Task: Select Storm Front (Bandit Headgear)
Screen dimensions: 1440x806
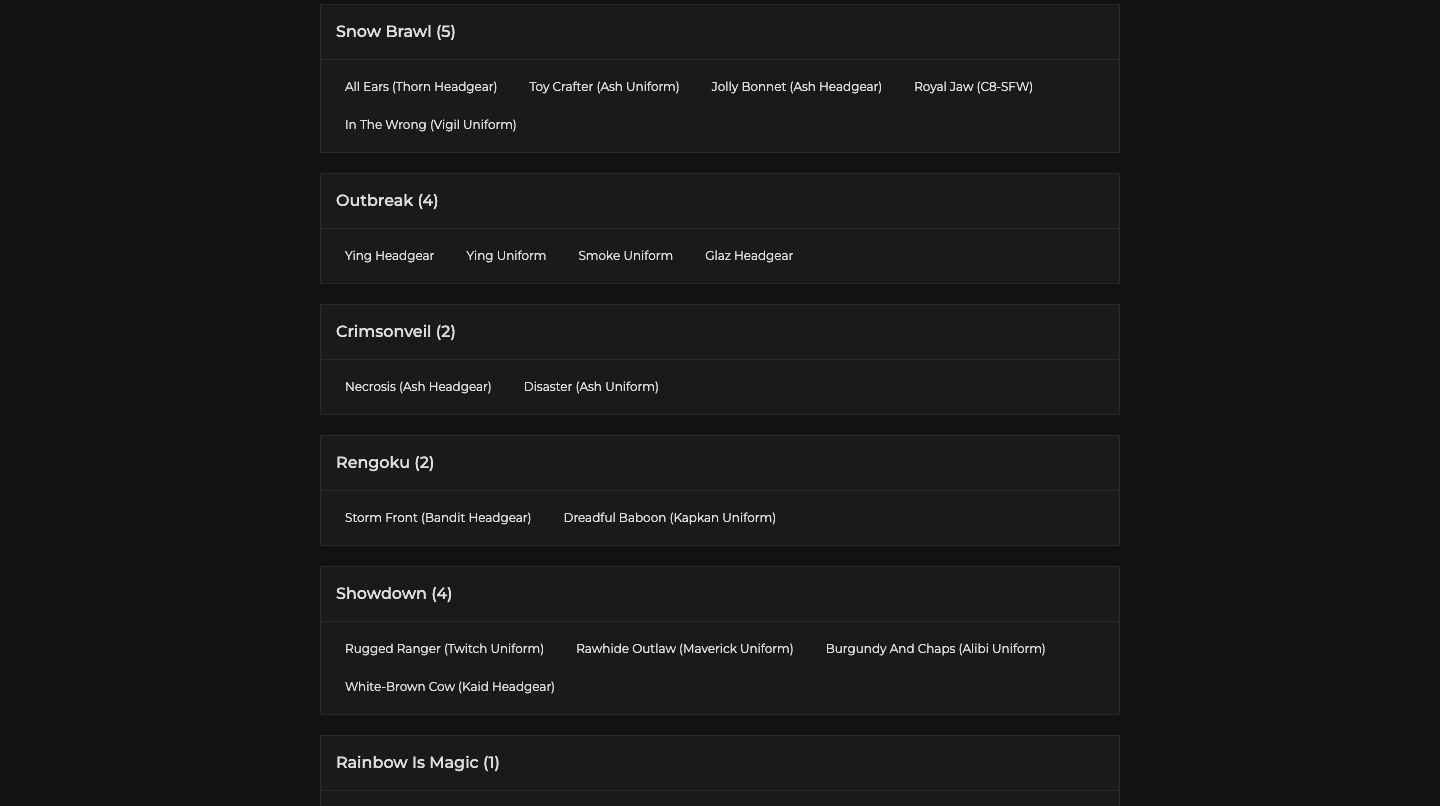Action: click(438, 518)
